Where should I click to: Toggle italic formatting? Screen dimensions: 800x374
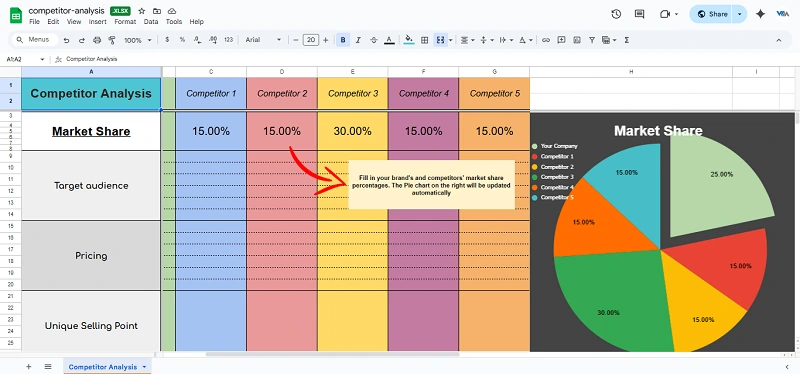tap(358, 40)
